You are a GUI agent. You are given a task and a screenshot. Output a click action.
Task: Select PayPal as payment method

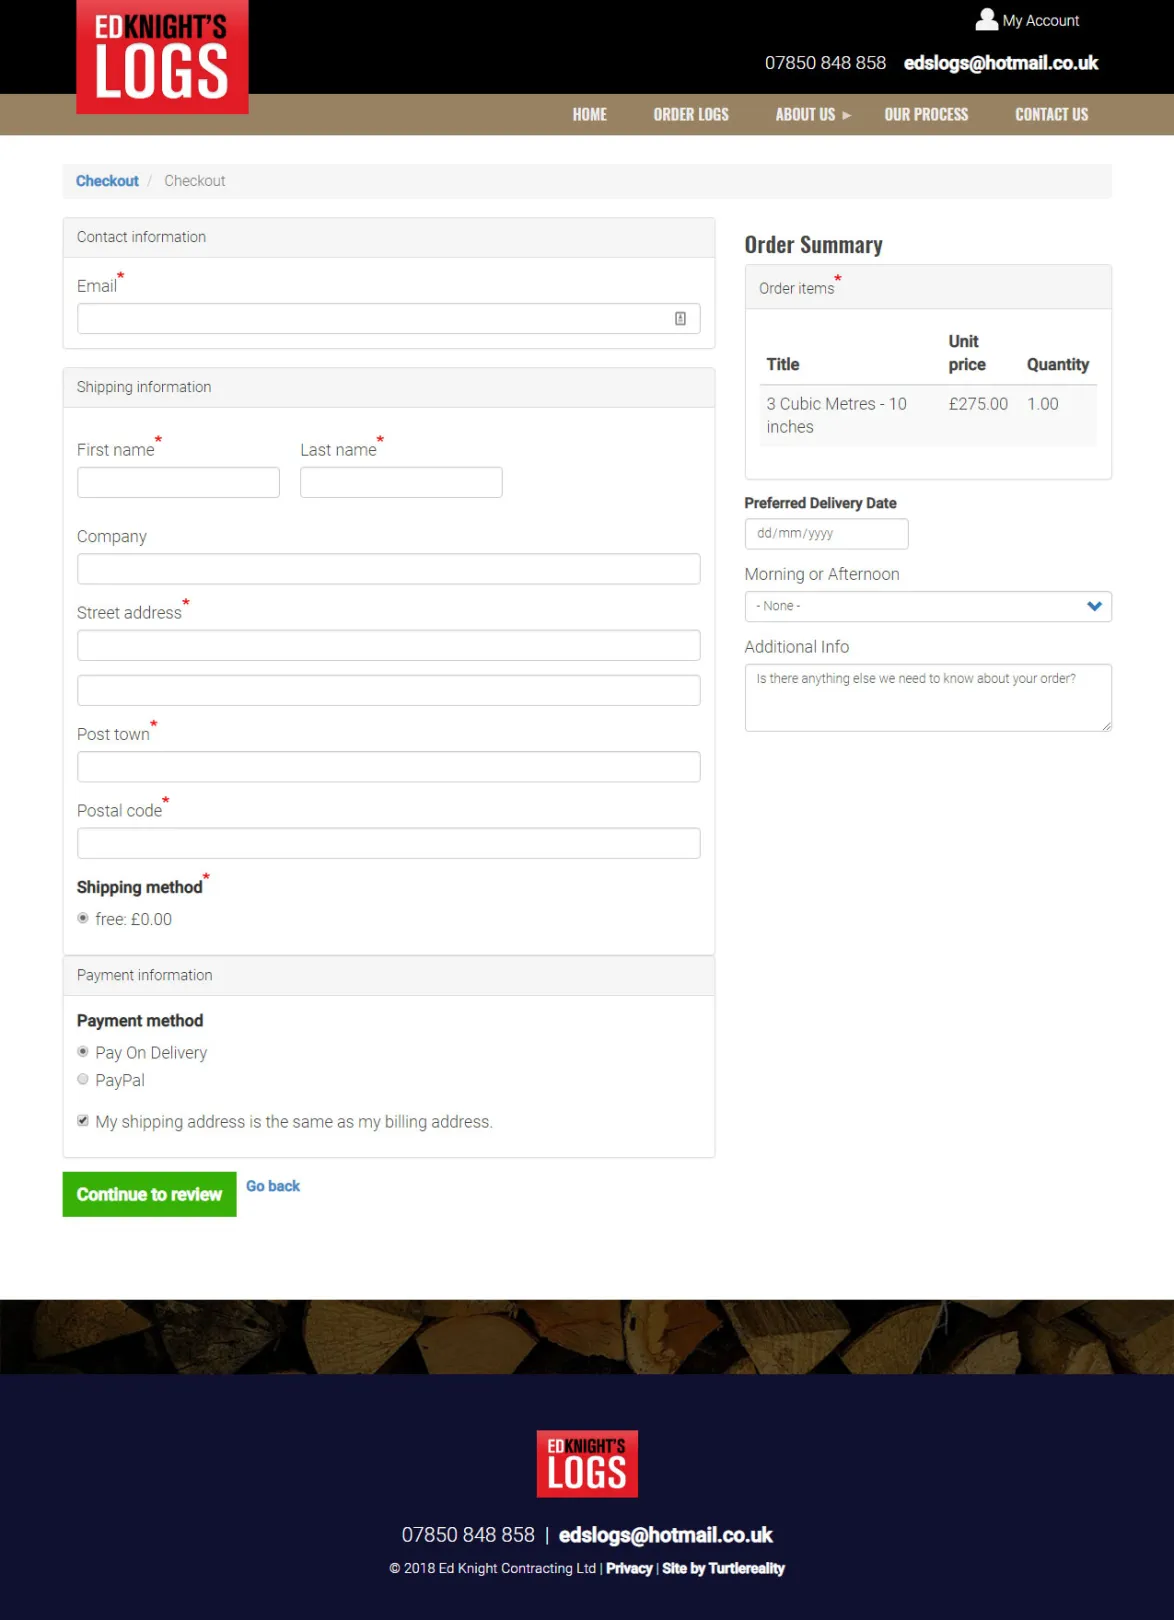[83, 1079]
